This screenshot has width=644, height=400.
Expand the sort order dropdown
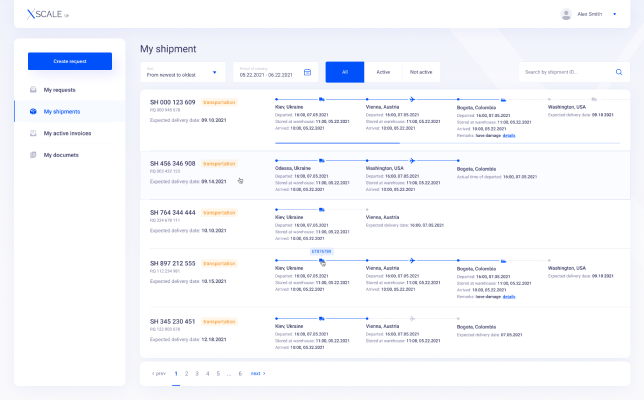tap(183, 72)
